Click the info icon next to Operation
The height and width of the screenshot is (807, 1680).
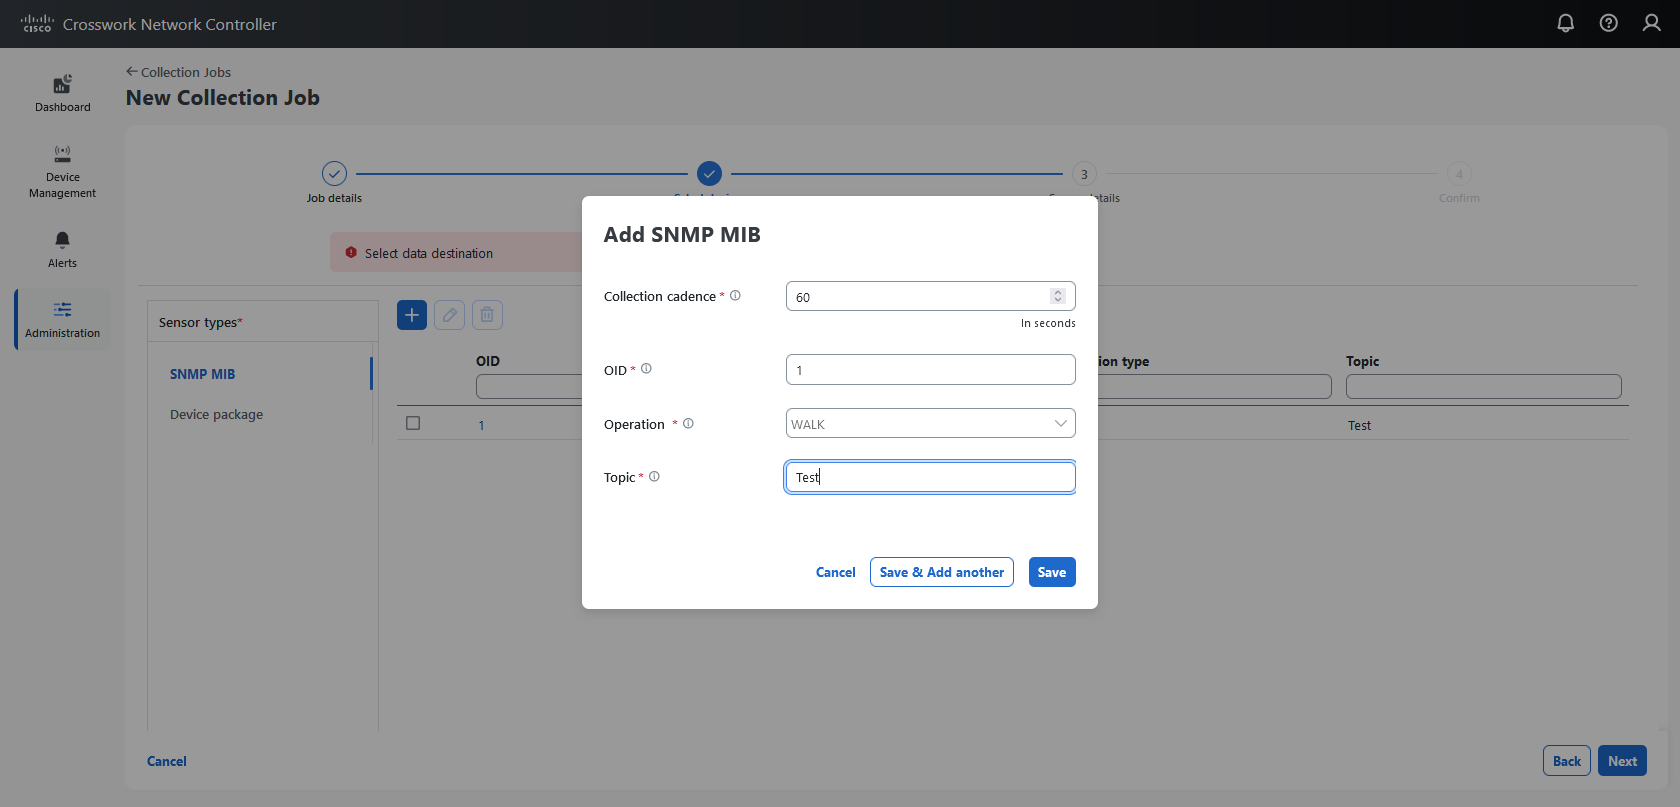pyautogui.click(x=688, y=423)
